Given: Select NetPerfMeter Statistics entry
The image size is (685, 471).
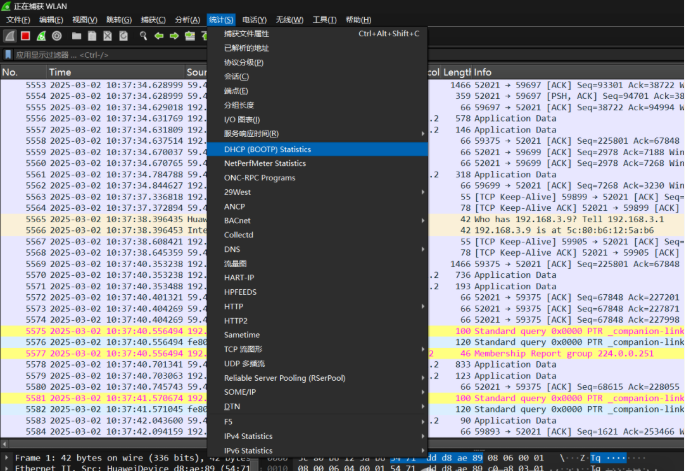Looking at the screenshot, I should pos(317,163).
